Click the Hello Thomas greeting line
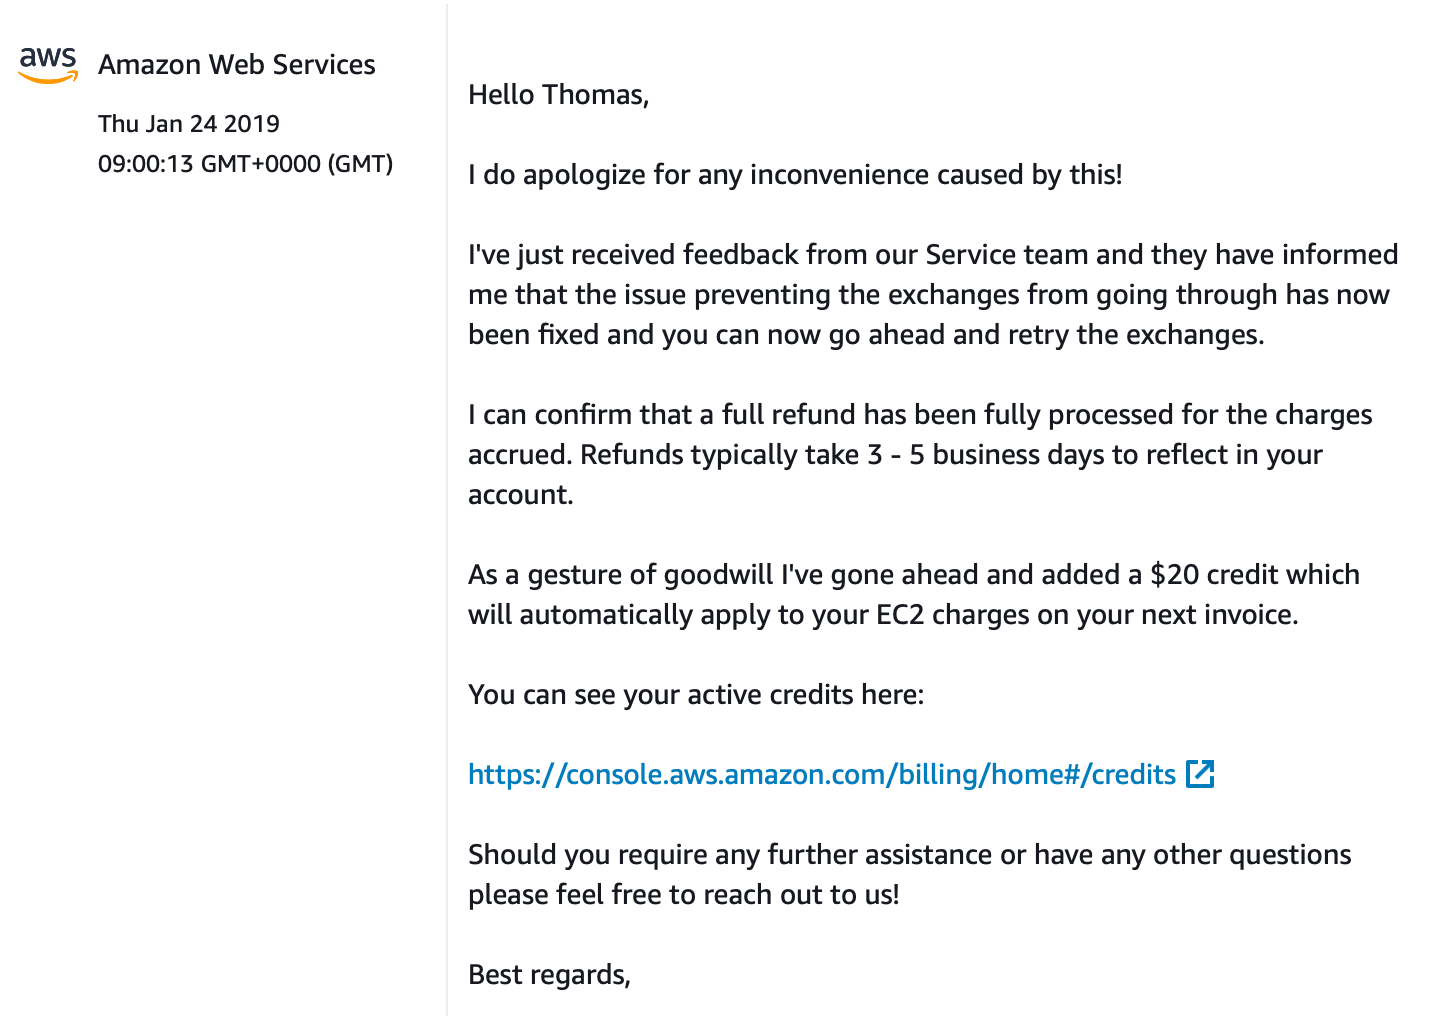This screenshot has width=1444, height=1016. click(x=559, y=94)
